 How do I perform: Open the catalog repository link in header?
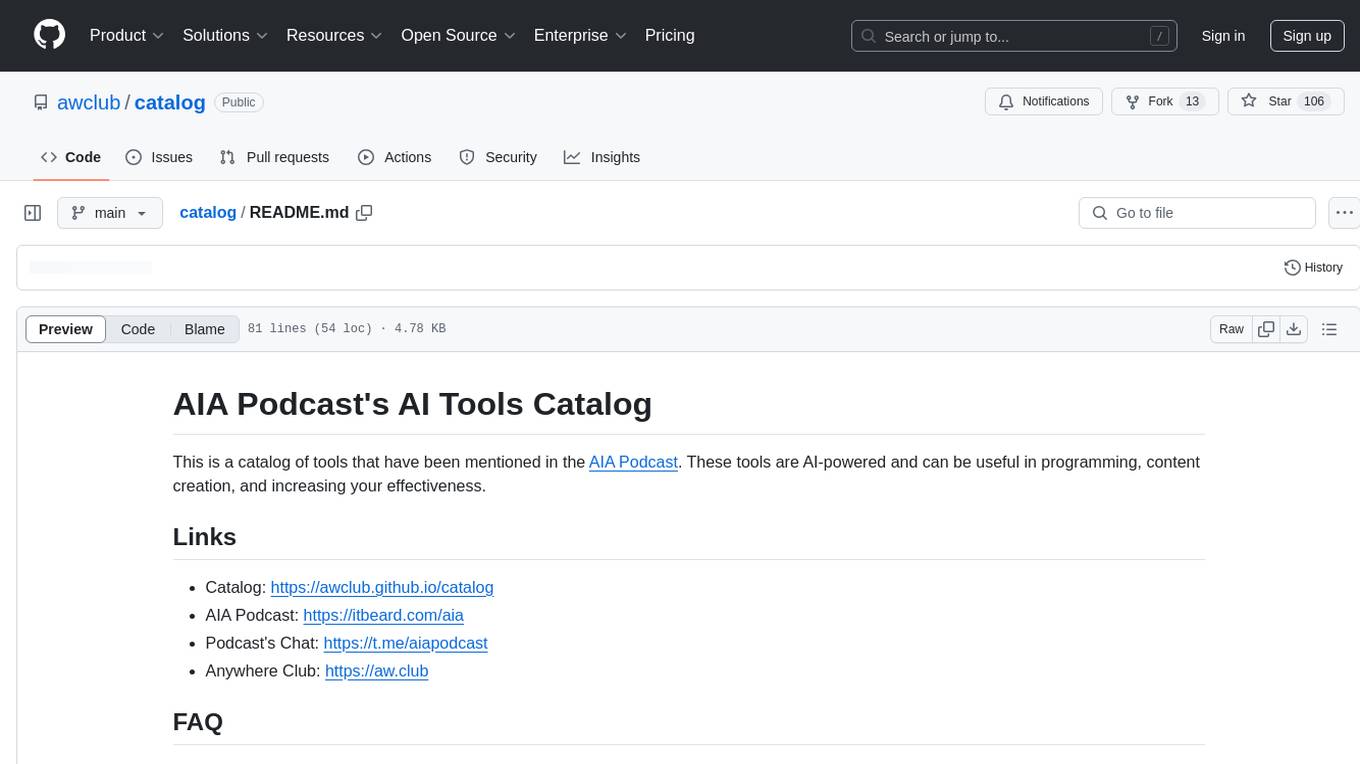coord(170,102)
